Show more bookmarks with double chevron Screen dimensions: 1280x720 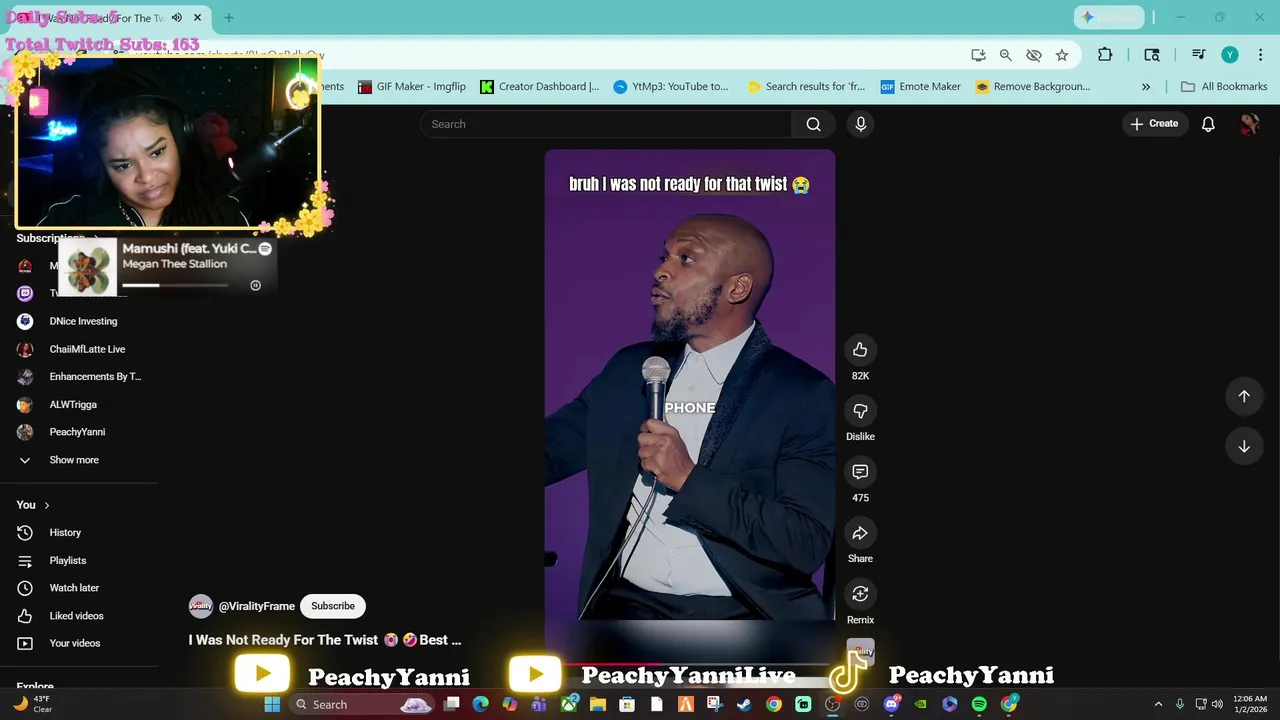[x=1146, y=87]
